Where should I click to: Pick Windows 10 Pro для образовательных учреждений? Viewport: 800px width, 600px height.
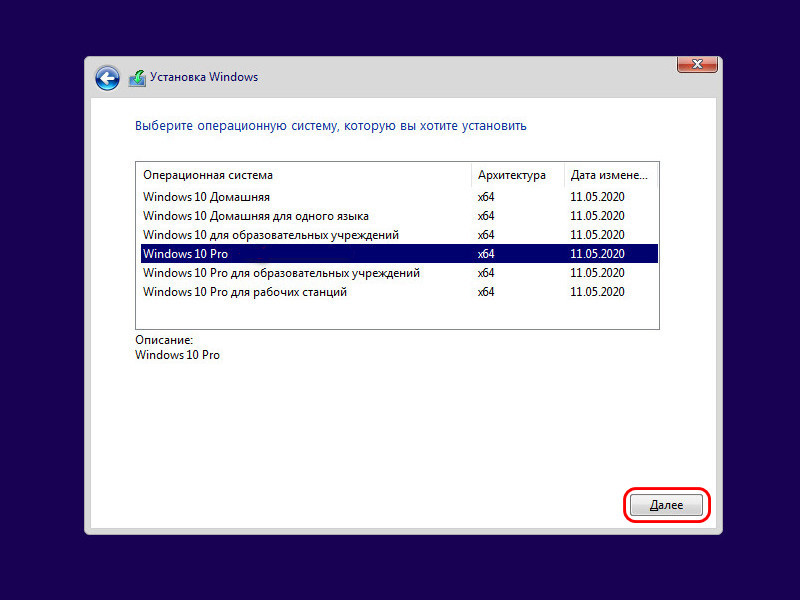coord(399,273)
